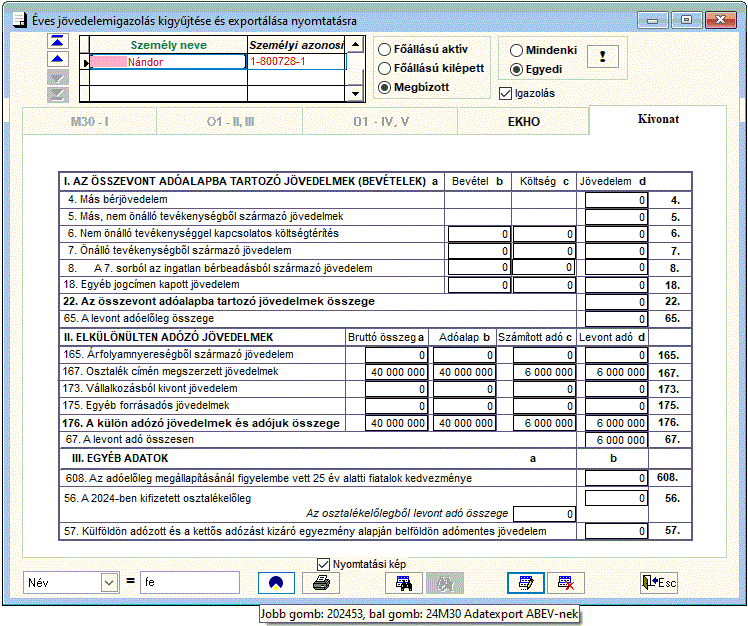Screen dimensions: 748x626
Task: Open the Név field dropdown
Action: pyautogui.click(x=109, y=583)
